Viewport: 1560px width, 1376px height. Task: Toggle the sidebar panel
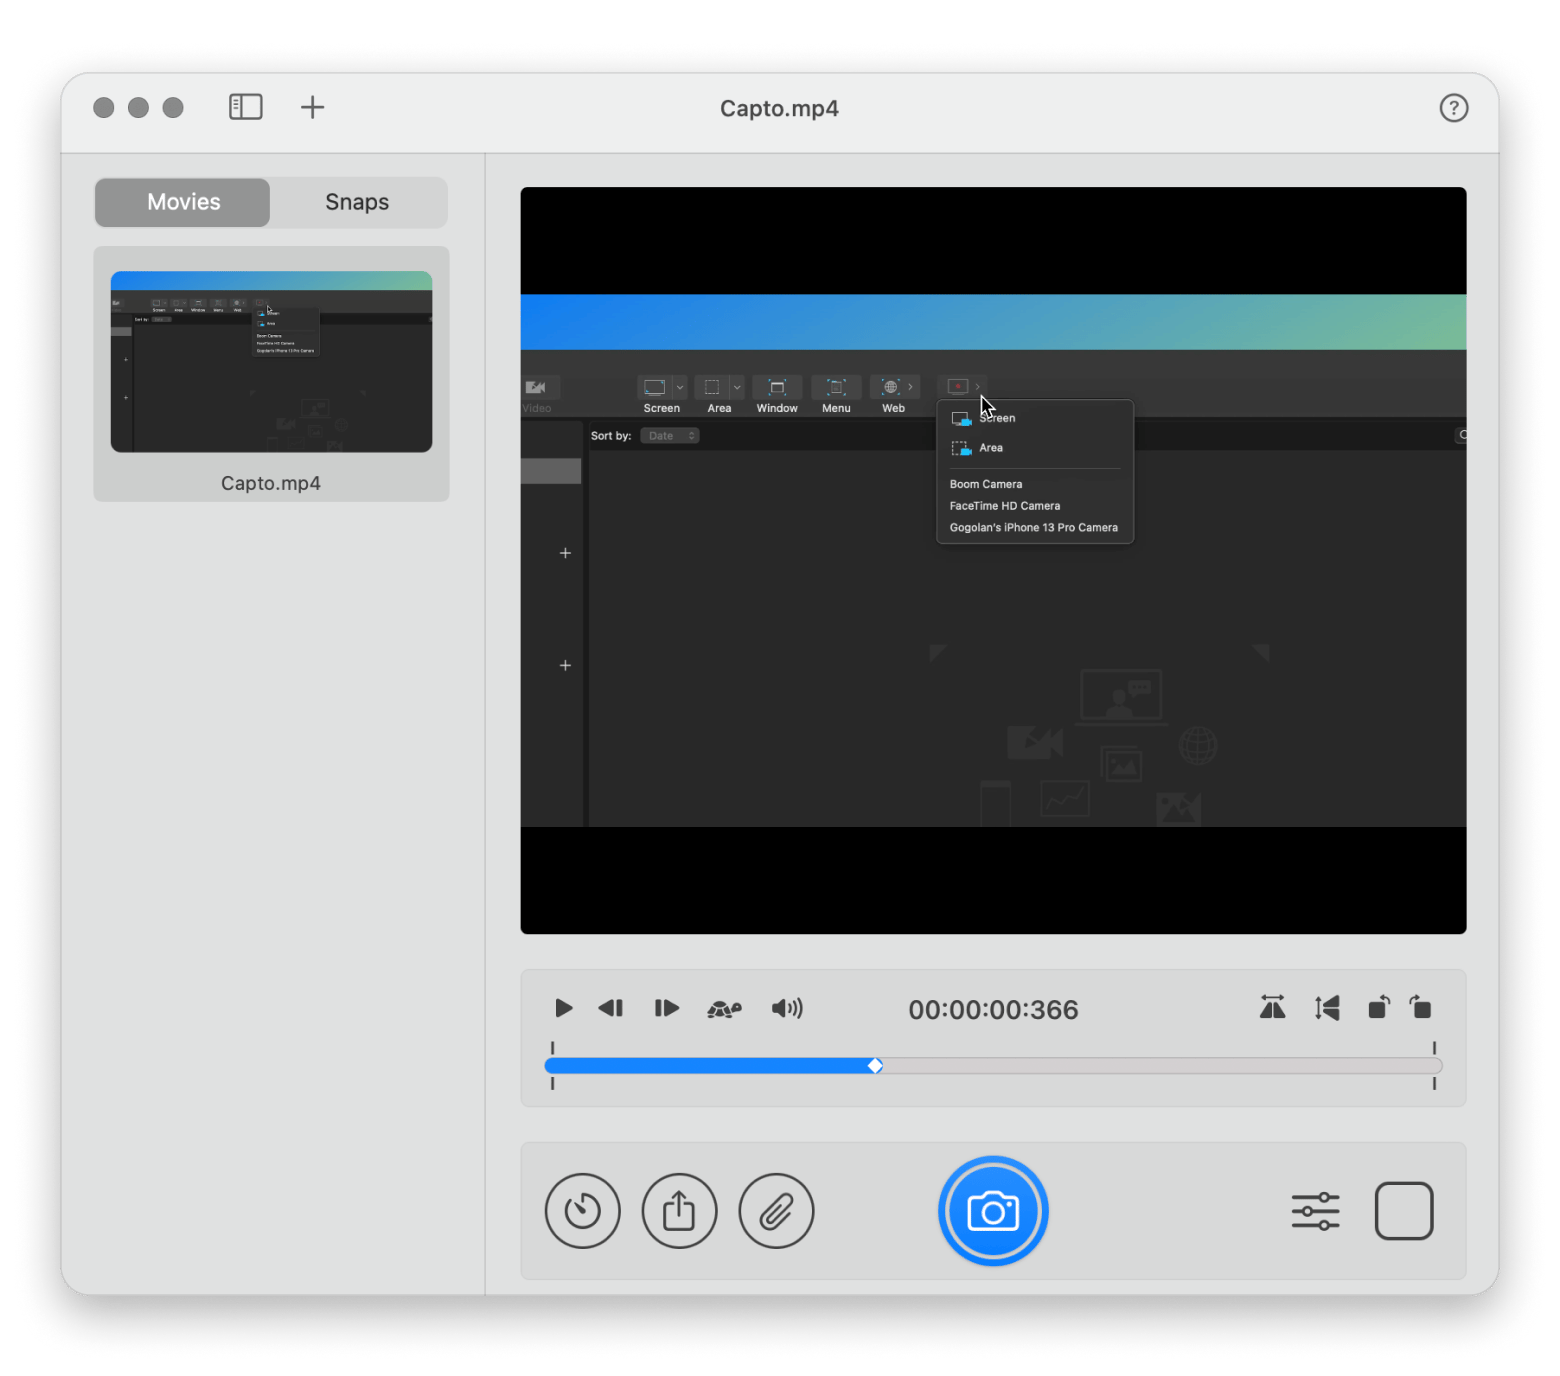[246, 107]
